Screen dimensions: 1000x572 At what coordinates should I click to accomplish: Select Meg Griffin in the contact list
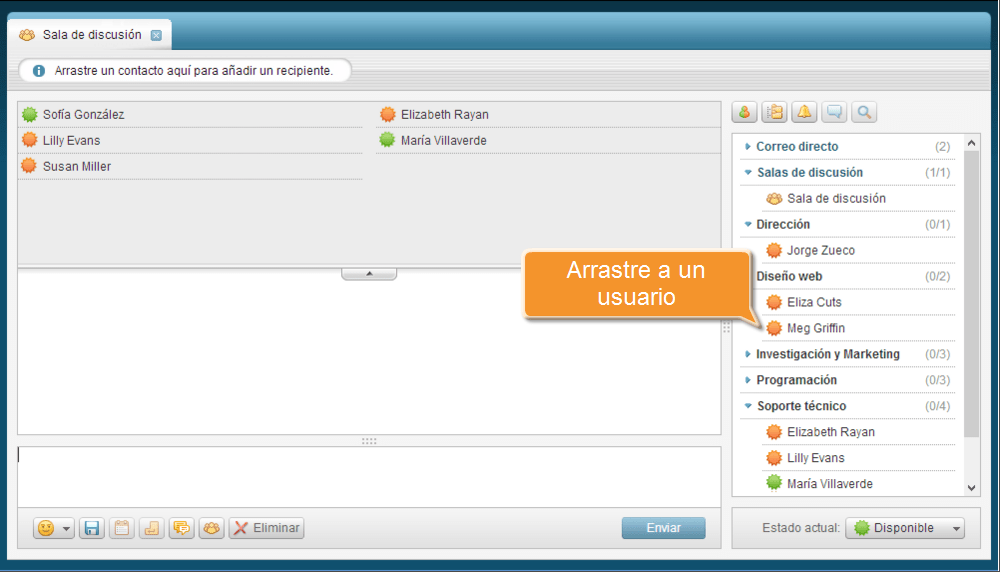pyautogui.click(x=816, y=328)
